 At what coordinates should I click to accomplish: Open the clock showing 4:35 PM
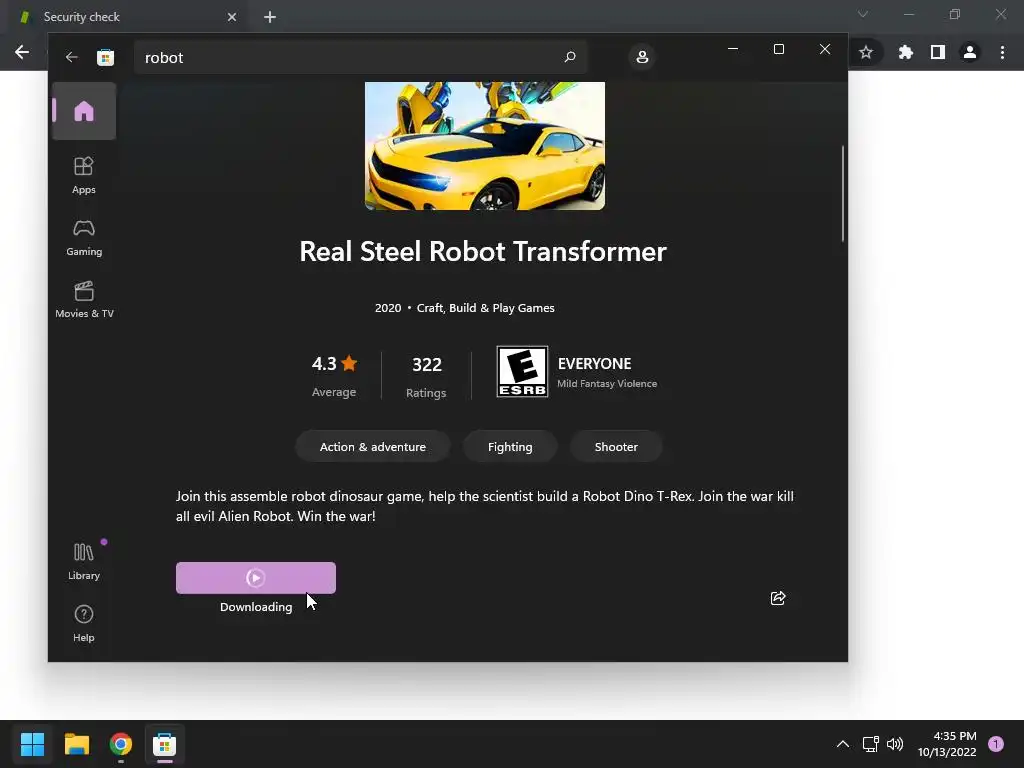click(947, 744)
